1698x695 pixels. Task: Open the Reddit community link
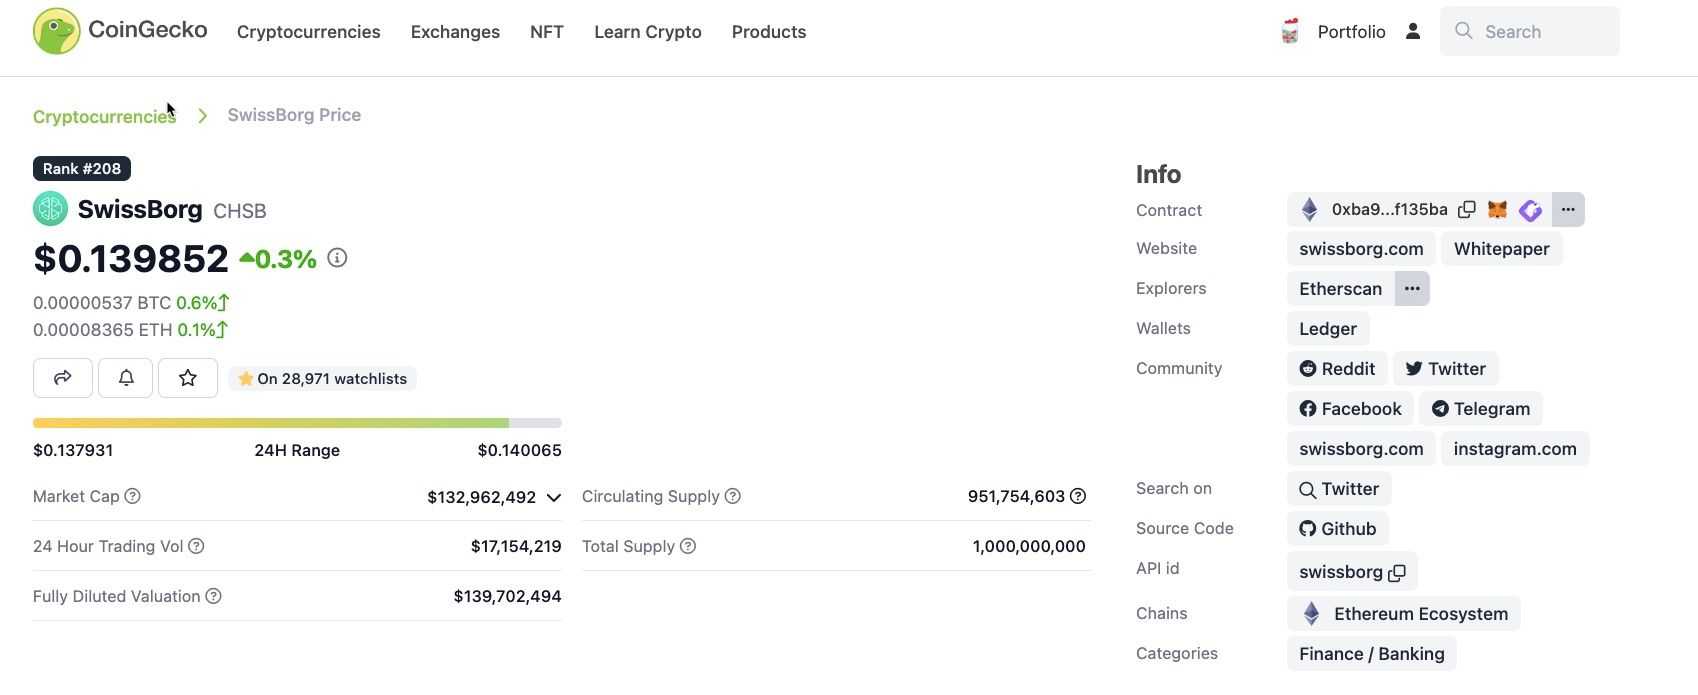(1337, 369)
